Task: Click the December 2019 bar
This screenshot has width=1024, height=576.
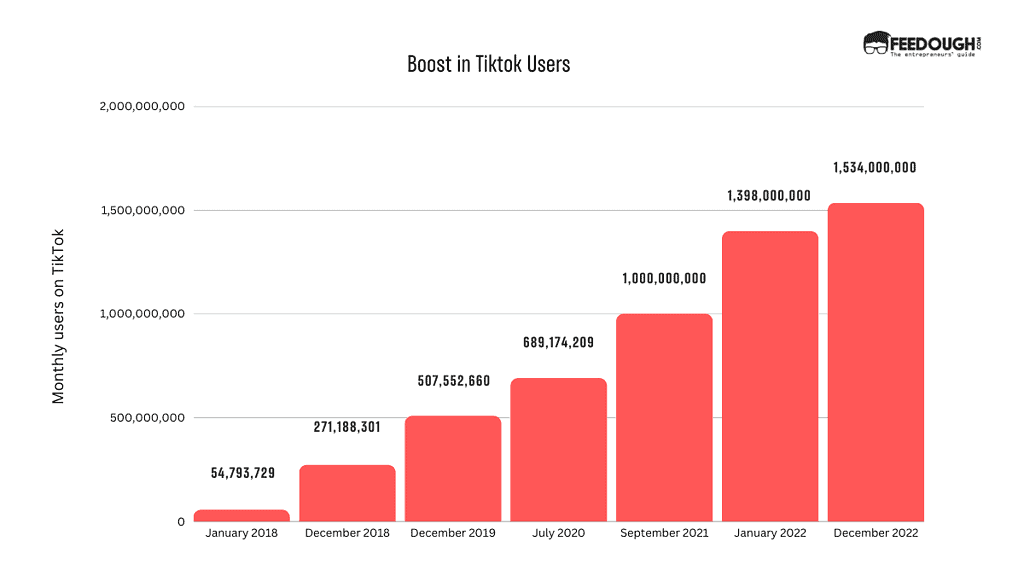Action: click(453, 468)
